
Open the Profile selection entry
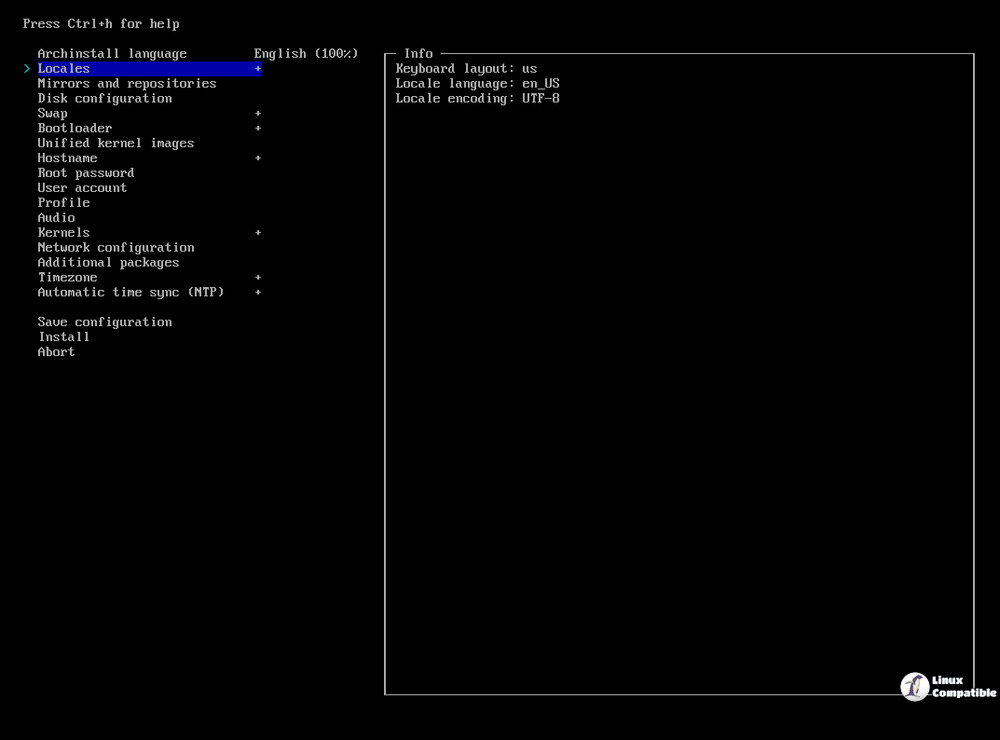coord(63,202)
